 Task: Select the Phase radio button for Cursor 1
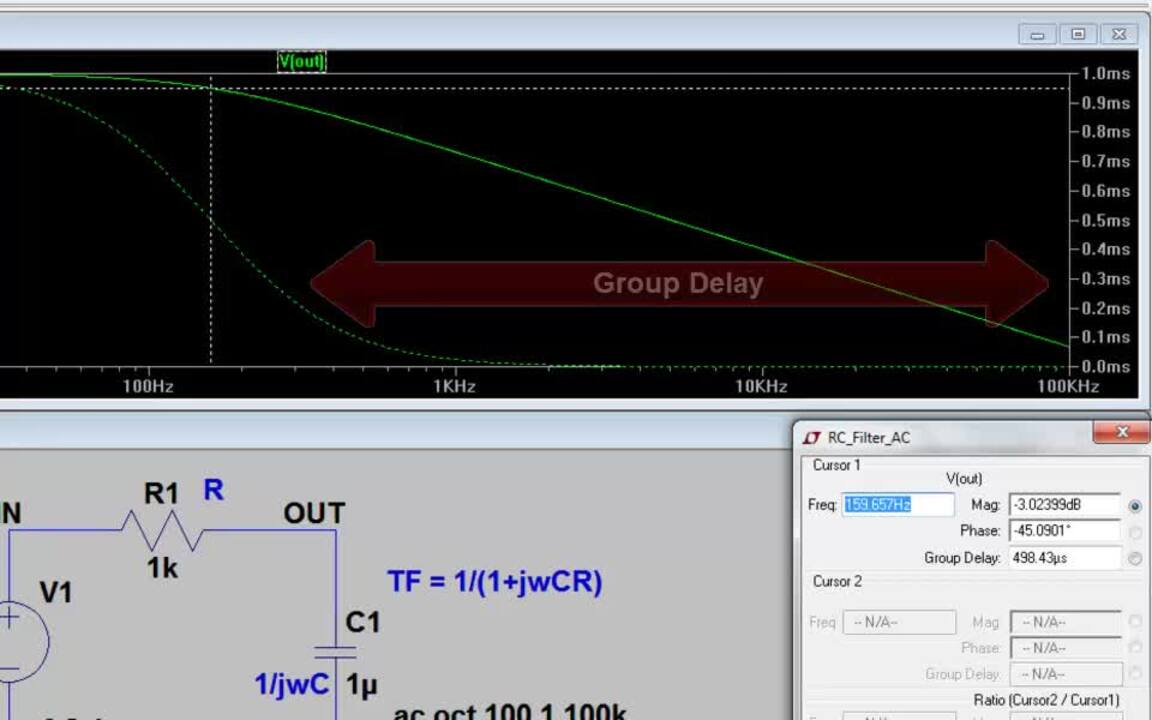1134,532
